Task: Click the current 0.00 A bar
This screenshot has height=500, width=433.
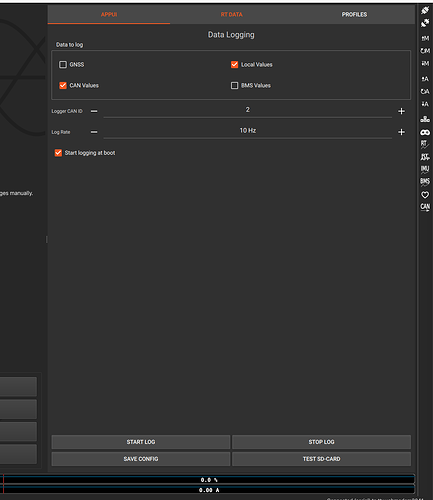Action: pos(209,490)
